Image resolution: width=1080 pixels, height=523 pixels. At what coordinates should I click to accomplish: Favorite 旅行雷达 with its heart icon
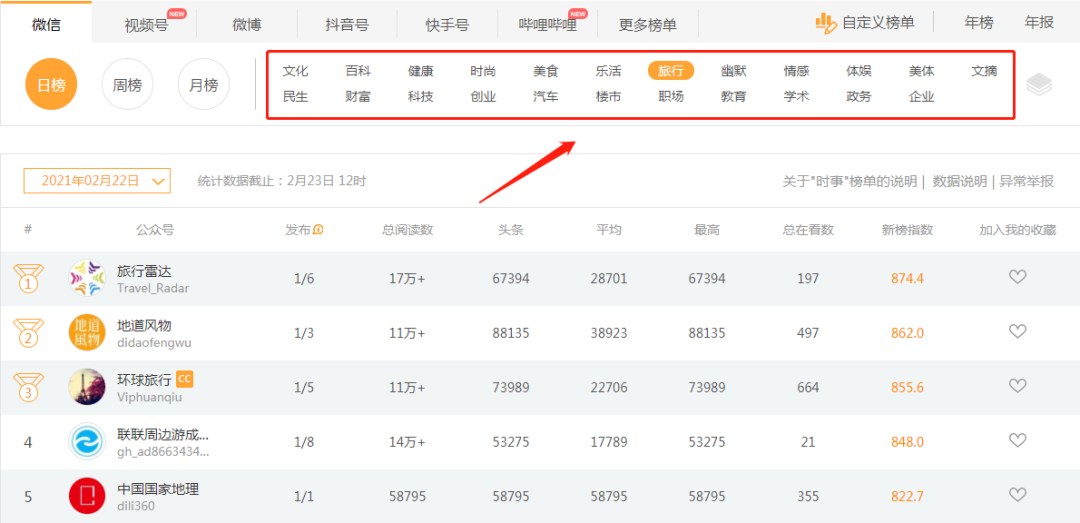point(1017,277)
